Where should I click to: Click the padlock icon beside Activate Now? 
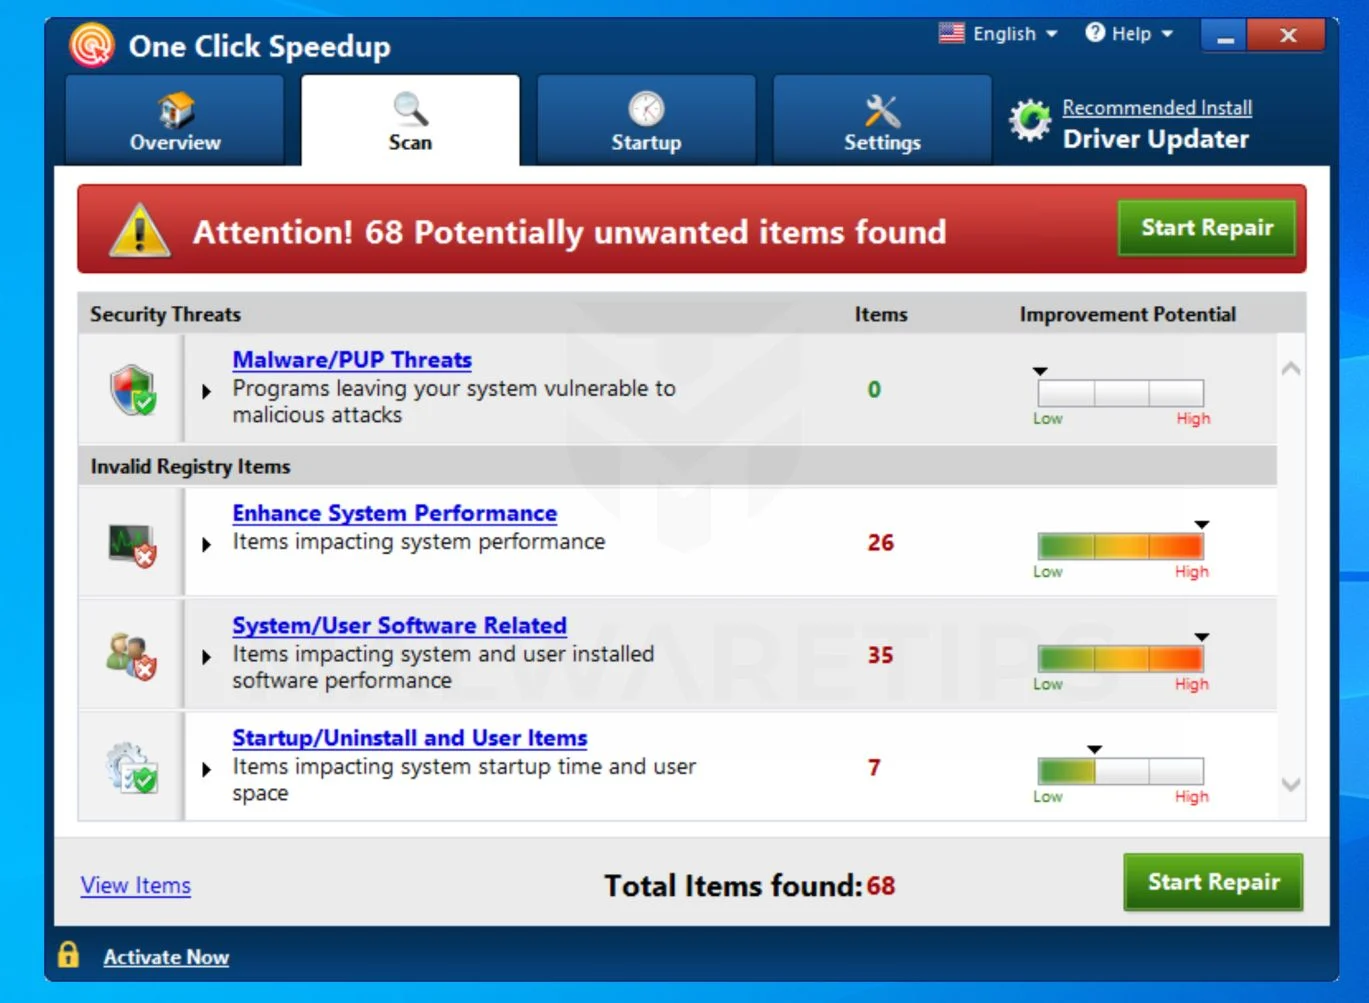(68, 954)
